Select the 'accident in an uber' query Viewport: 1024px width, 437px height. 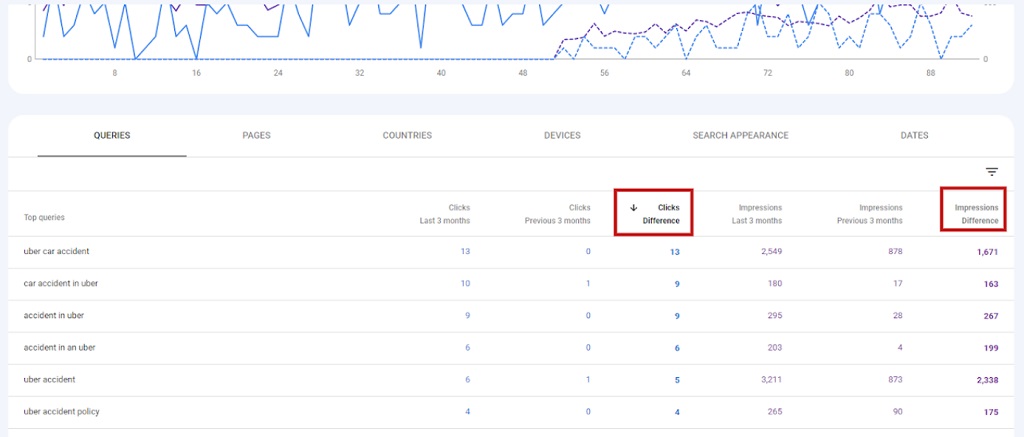click(59, 348)
